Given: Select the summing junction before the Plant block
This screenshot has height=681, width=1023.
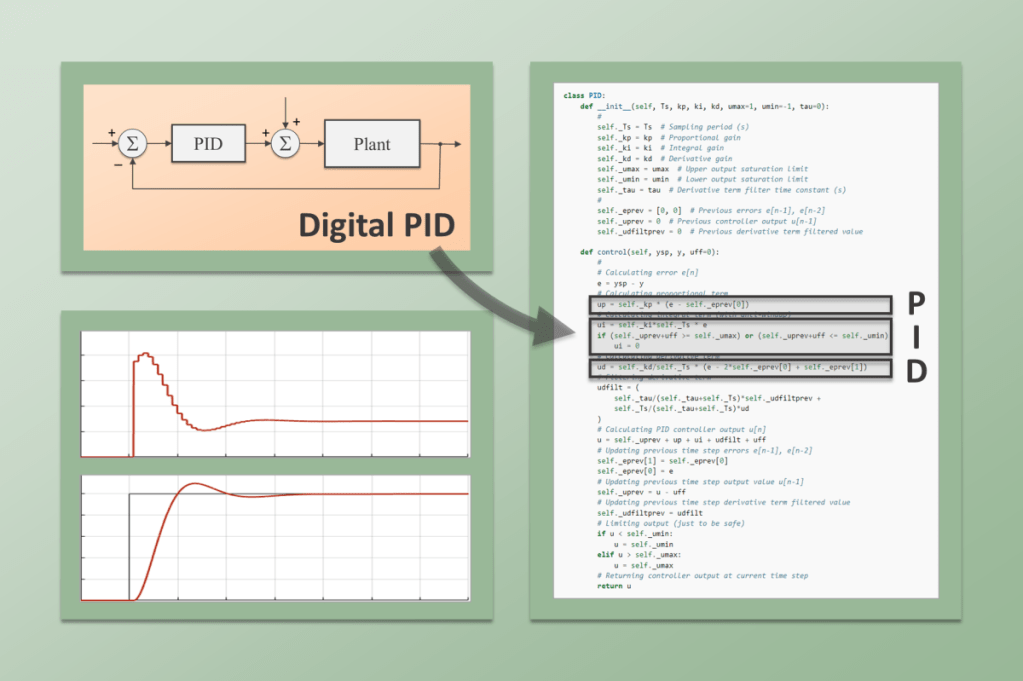Looking at the screenshot, I should click(x=285, y=144).
